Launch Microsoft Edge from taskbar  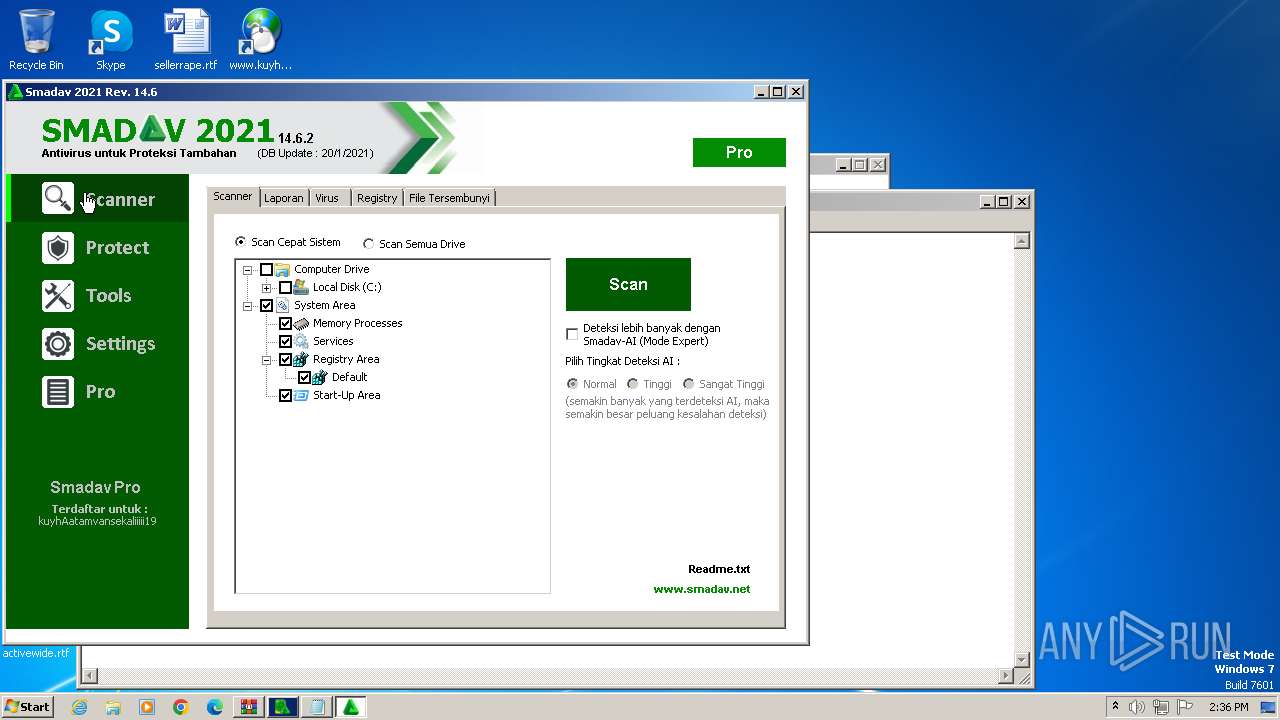215,707
